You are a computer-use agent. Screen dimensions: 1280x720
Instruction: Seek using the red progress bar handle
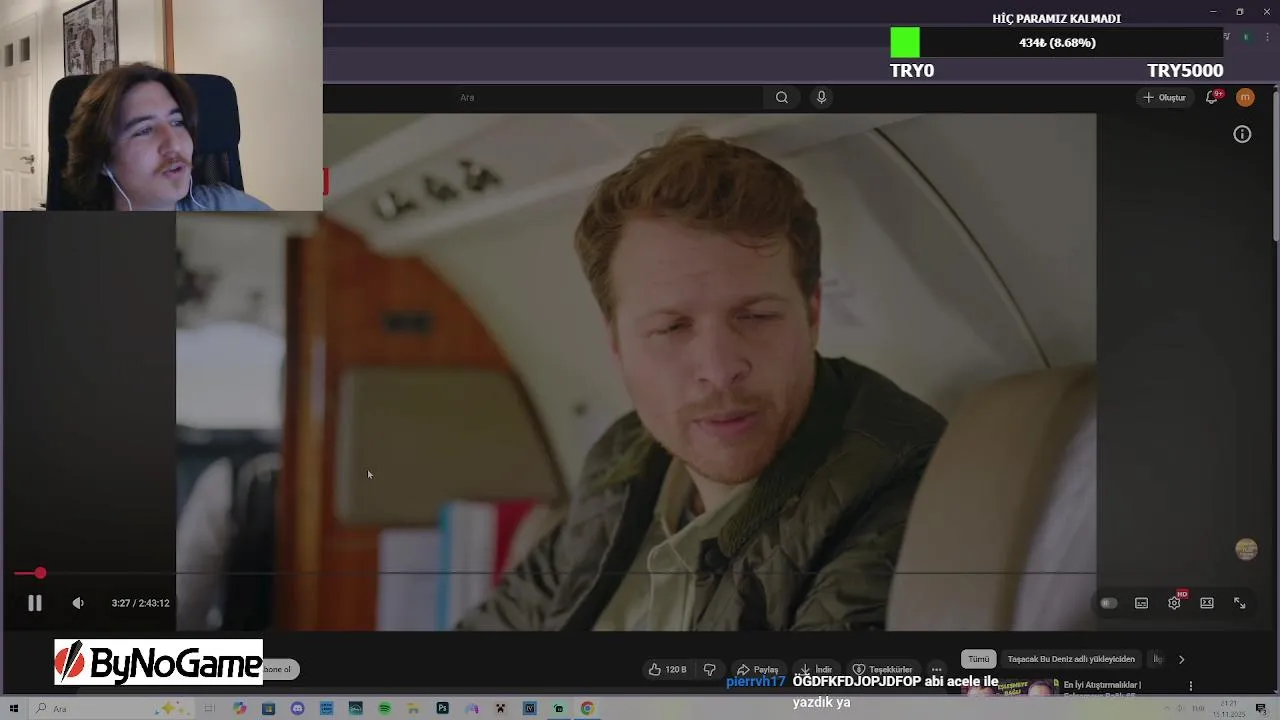tap(40, 573)
